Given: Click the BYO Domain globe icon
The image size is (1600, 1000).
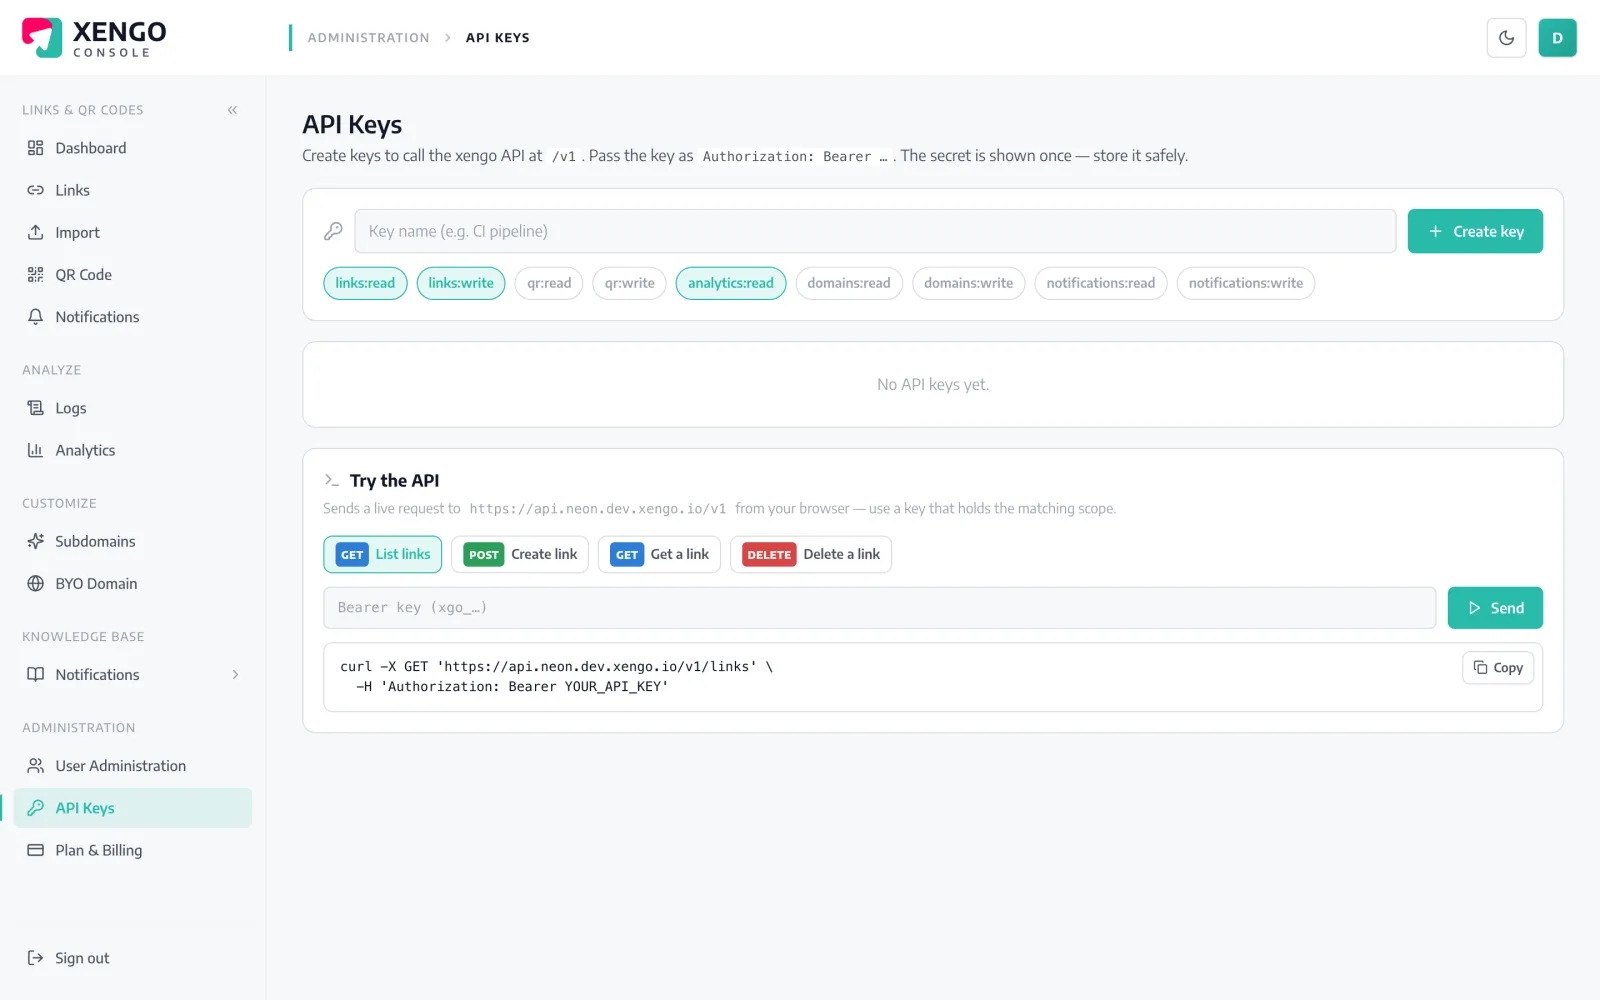Looking at the screenshot, I should tap(35, 583).
